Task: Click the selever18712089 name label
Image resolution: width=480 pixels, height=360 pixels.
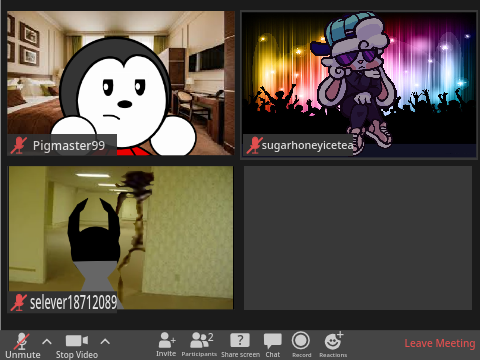Action: tap(73, 303)
